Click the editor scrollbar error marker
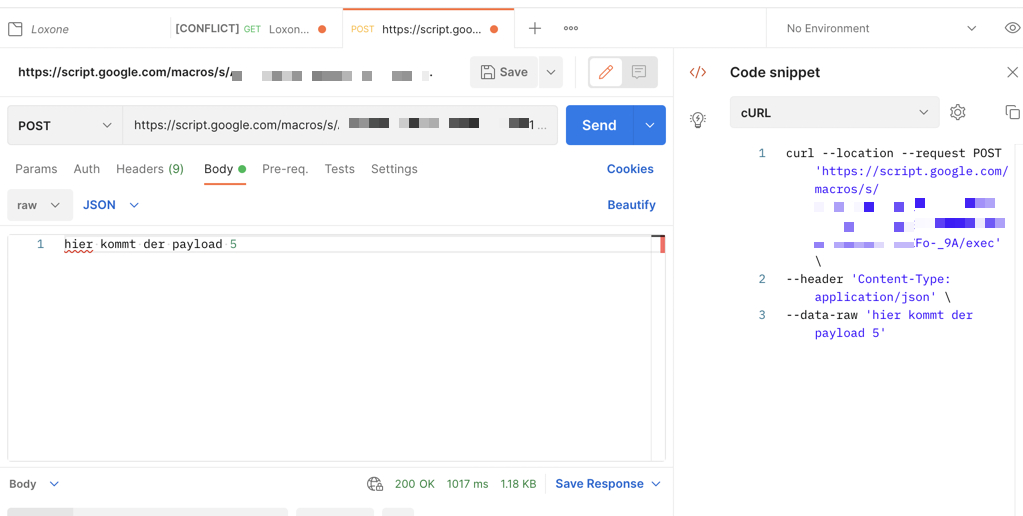This screenshot has width=1023, height=516. click(x=663, y=245)
